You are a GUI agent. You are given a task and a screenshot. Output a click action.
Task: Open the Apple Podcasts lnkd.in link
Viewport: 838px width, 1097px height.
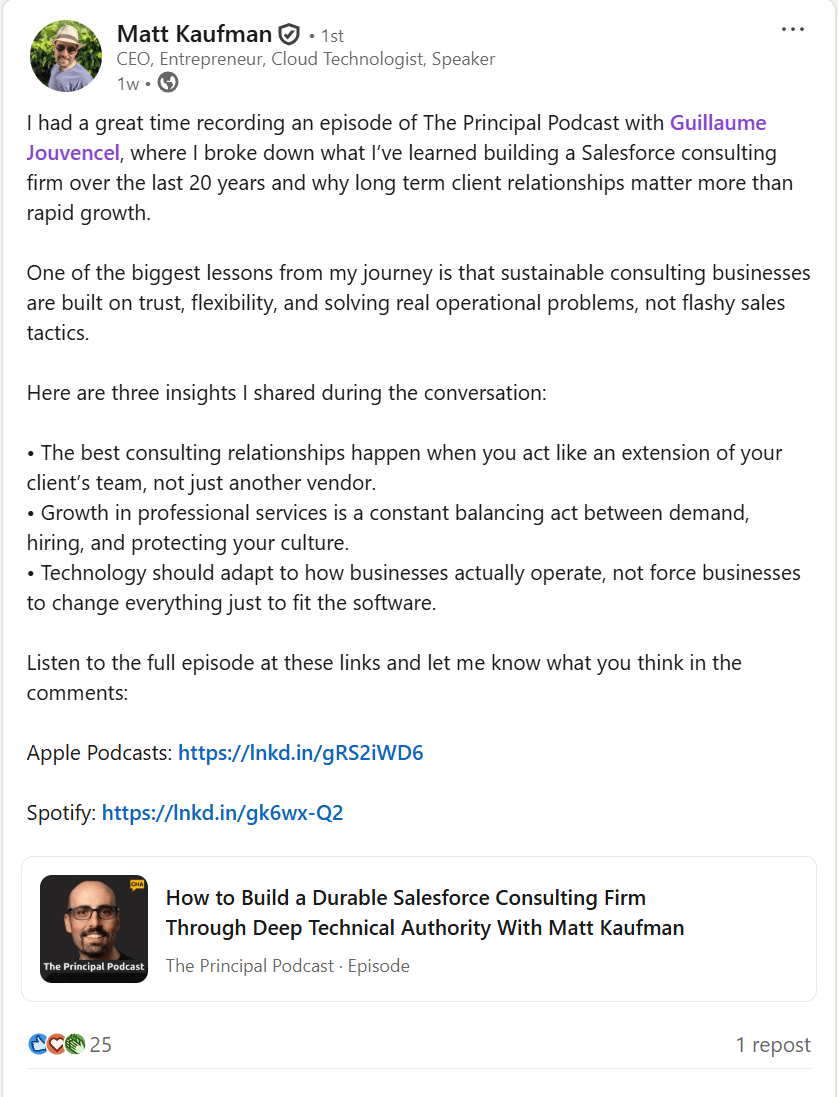[x=301, y=753]
